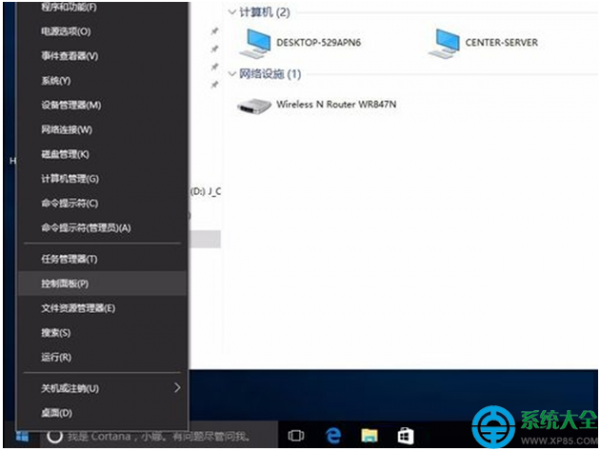Open the Store taskbar icon
Viewport: 600px width, 451px height.
[406, 436]
